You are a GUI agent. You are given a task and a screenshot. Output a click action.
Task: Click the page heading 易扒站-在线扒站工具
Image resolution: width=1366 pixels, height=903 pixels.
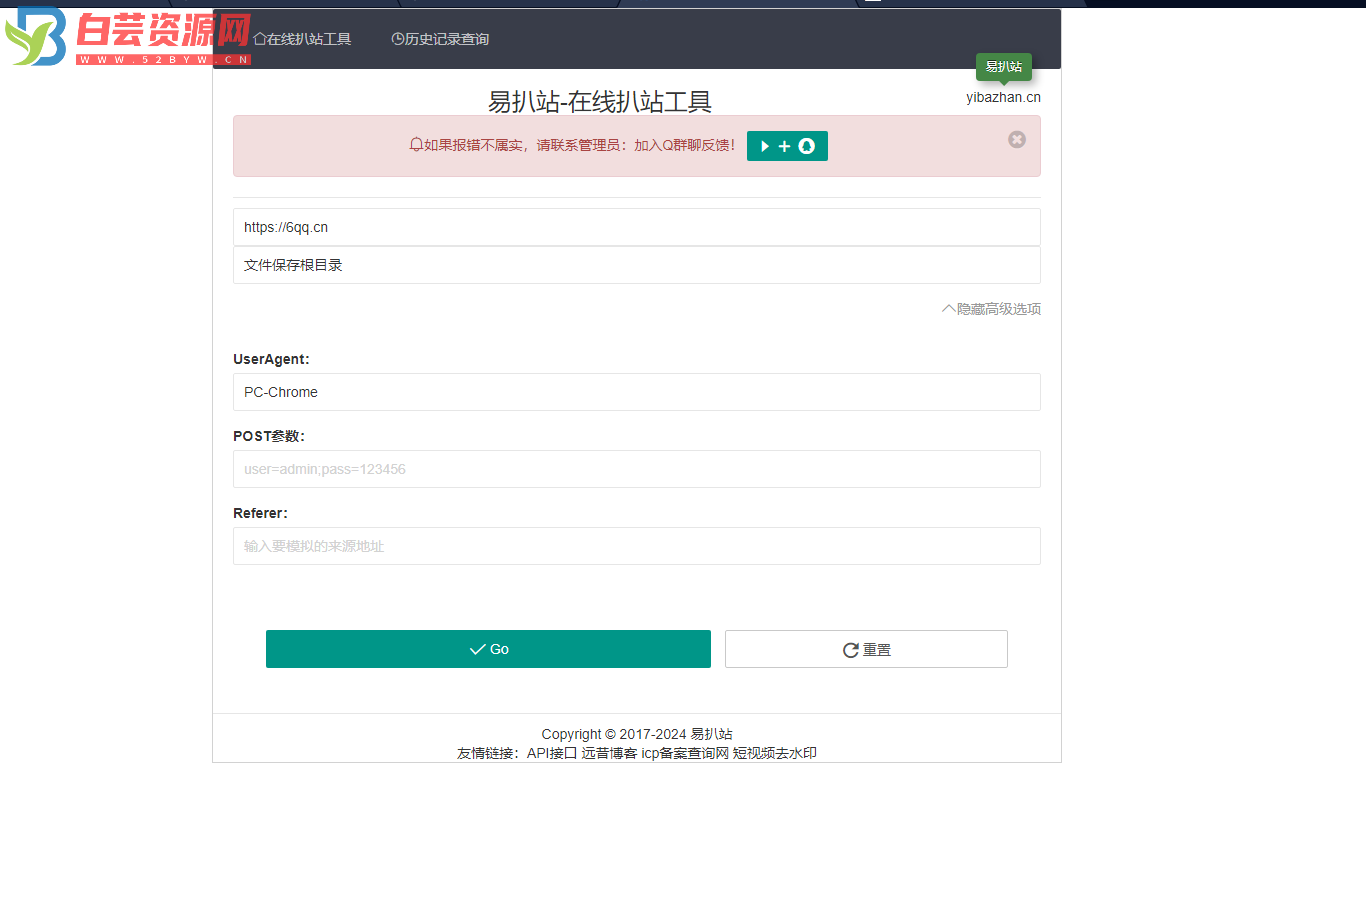point(600,101)
